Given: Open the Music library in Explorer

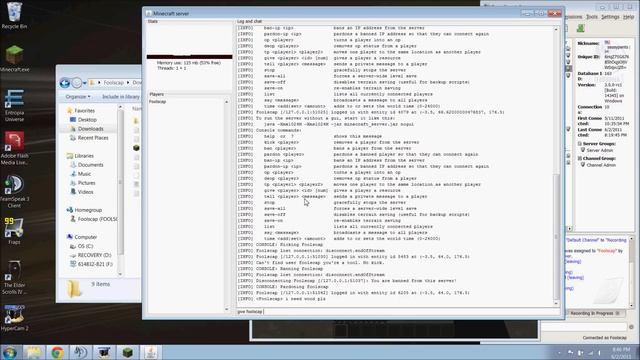Looking at the screenshot, I should [84, 173].
